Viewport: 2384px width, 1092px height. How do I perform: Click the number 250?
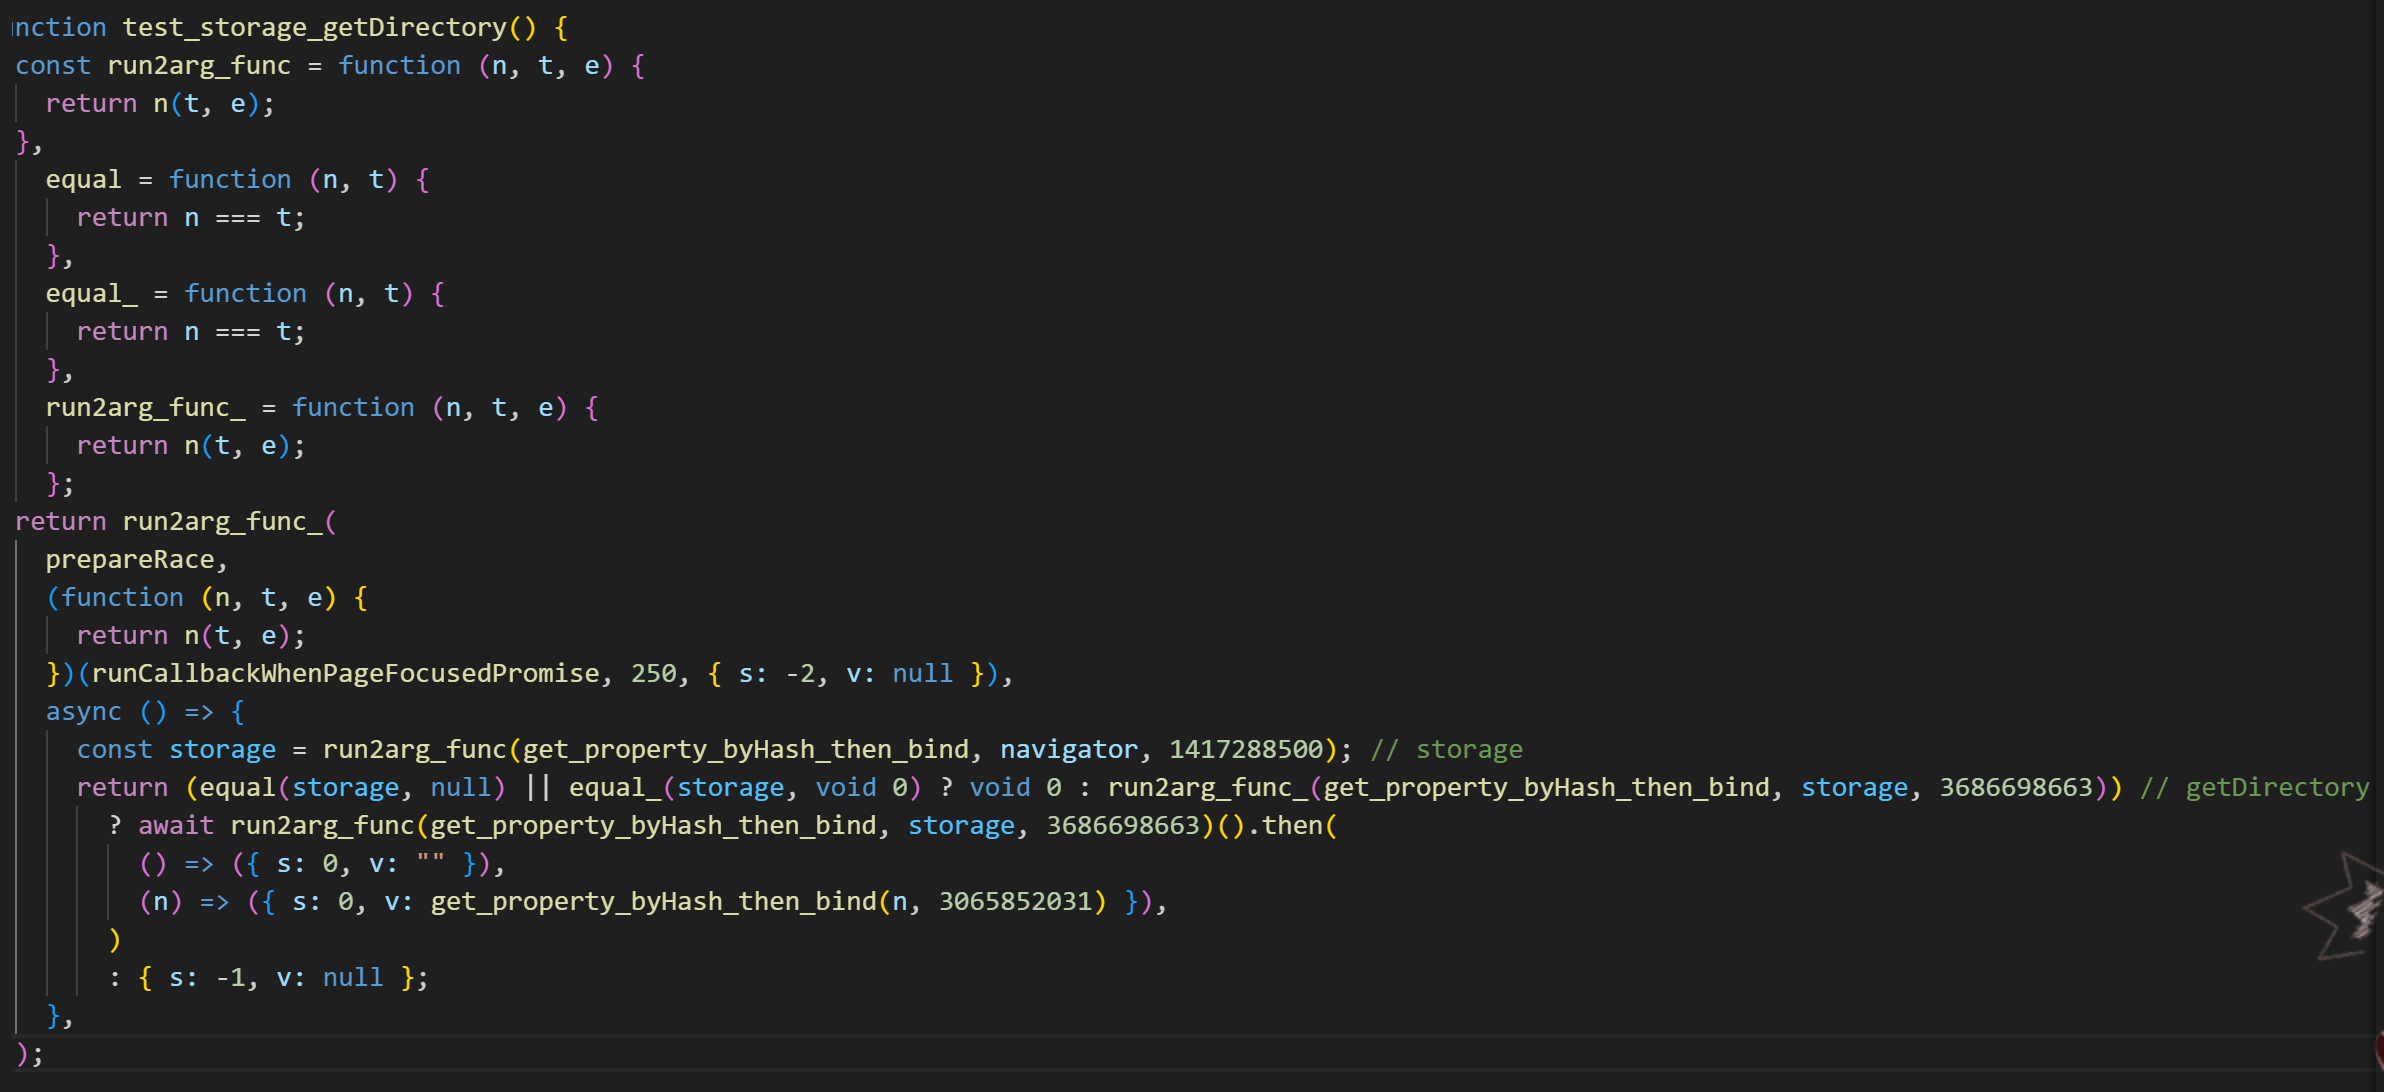(x=653, y=674)
